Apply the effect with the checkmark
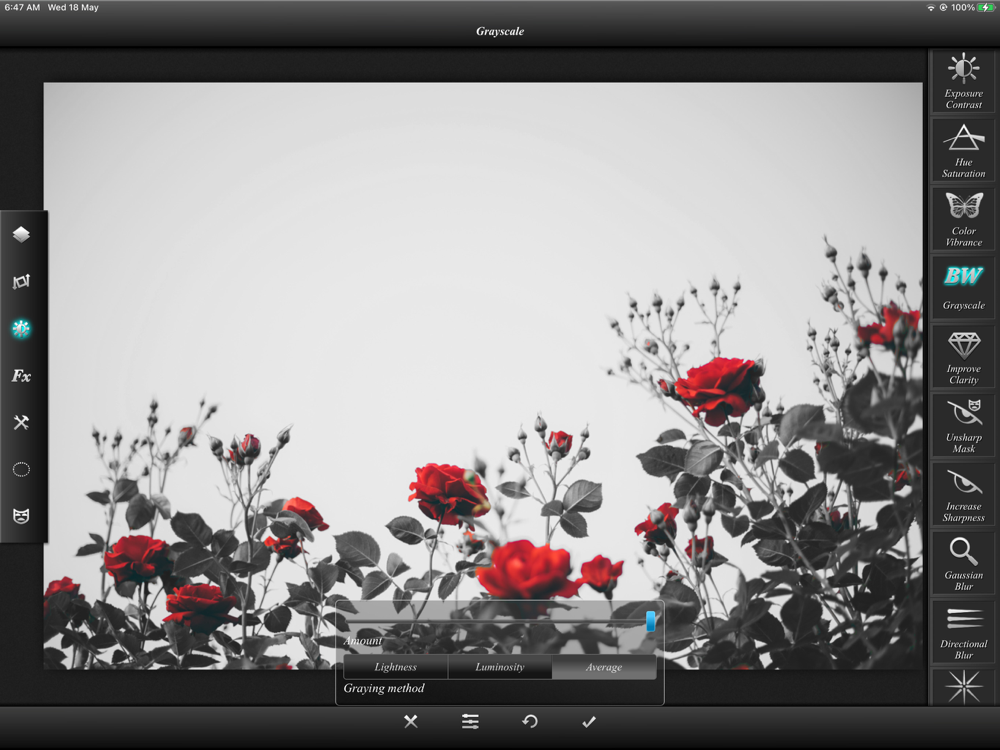Screen dimensions: 1000x750 pos(589,721)
